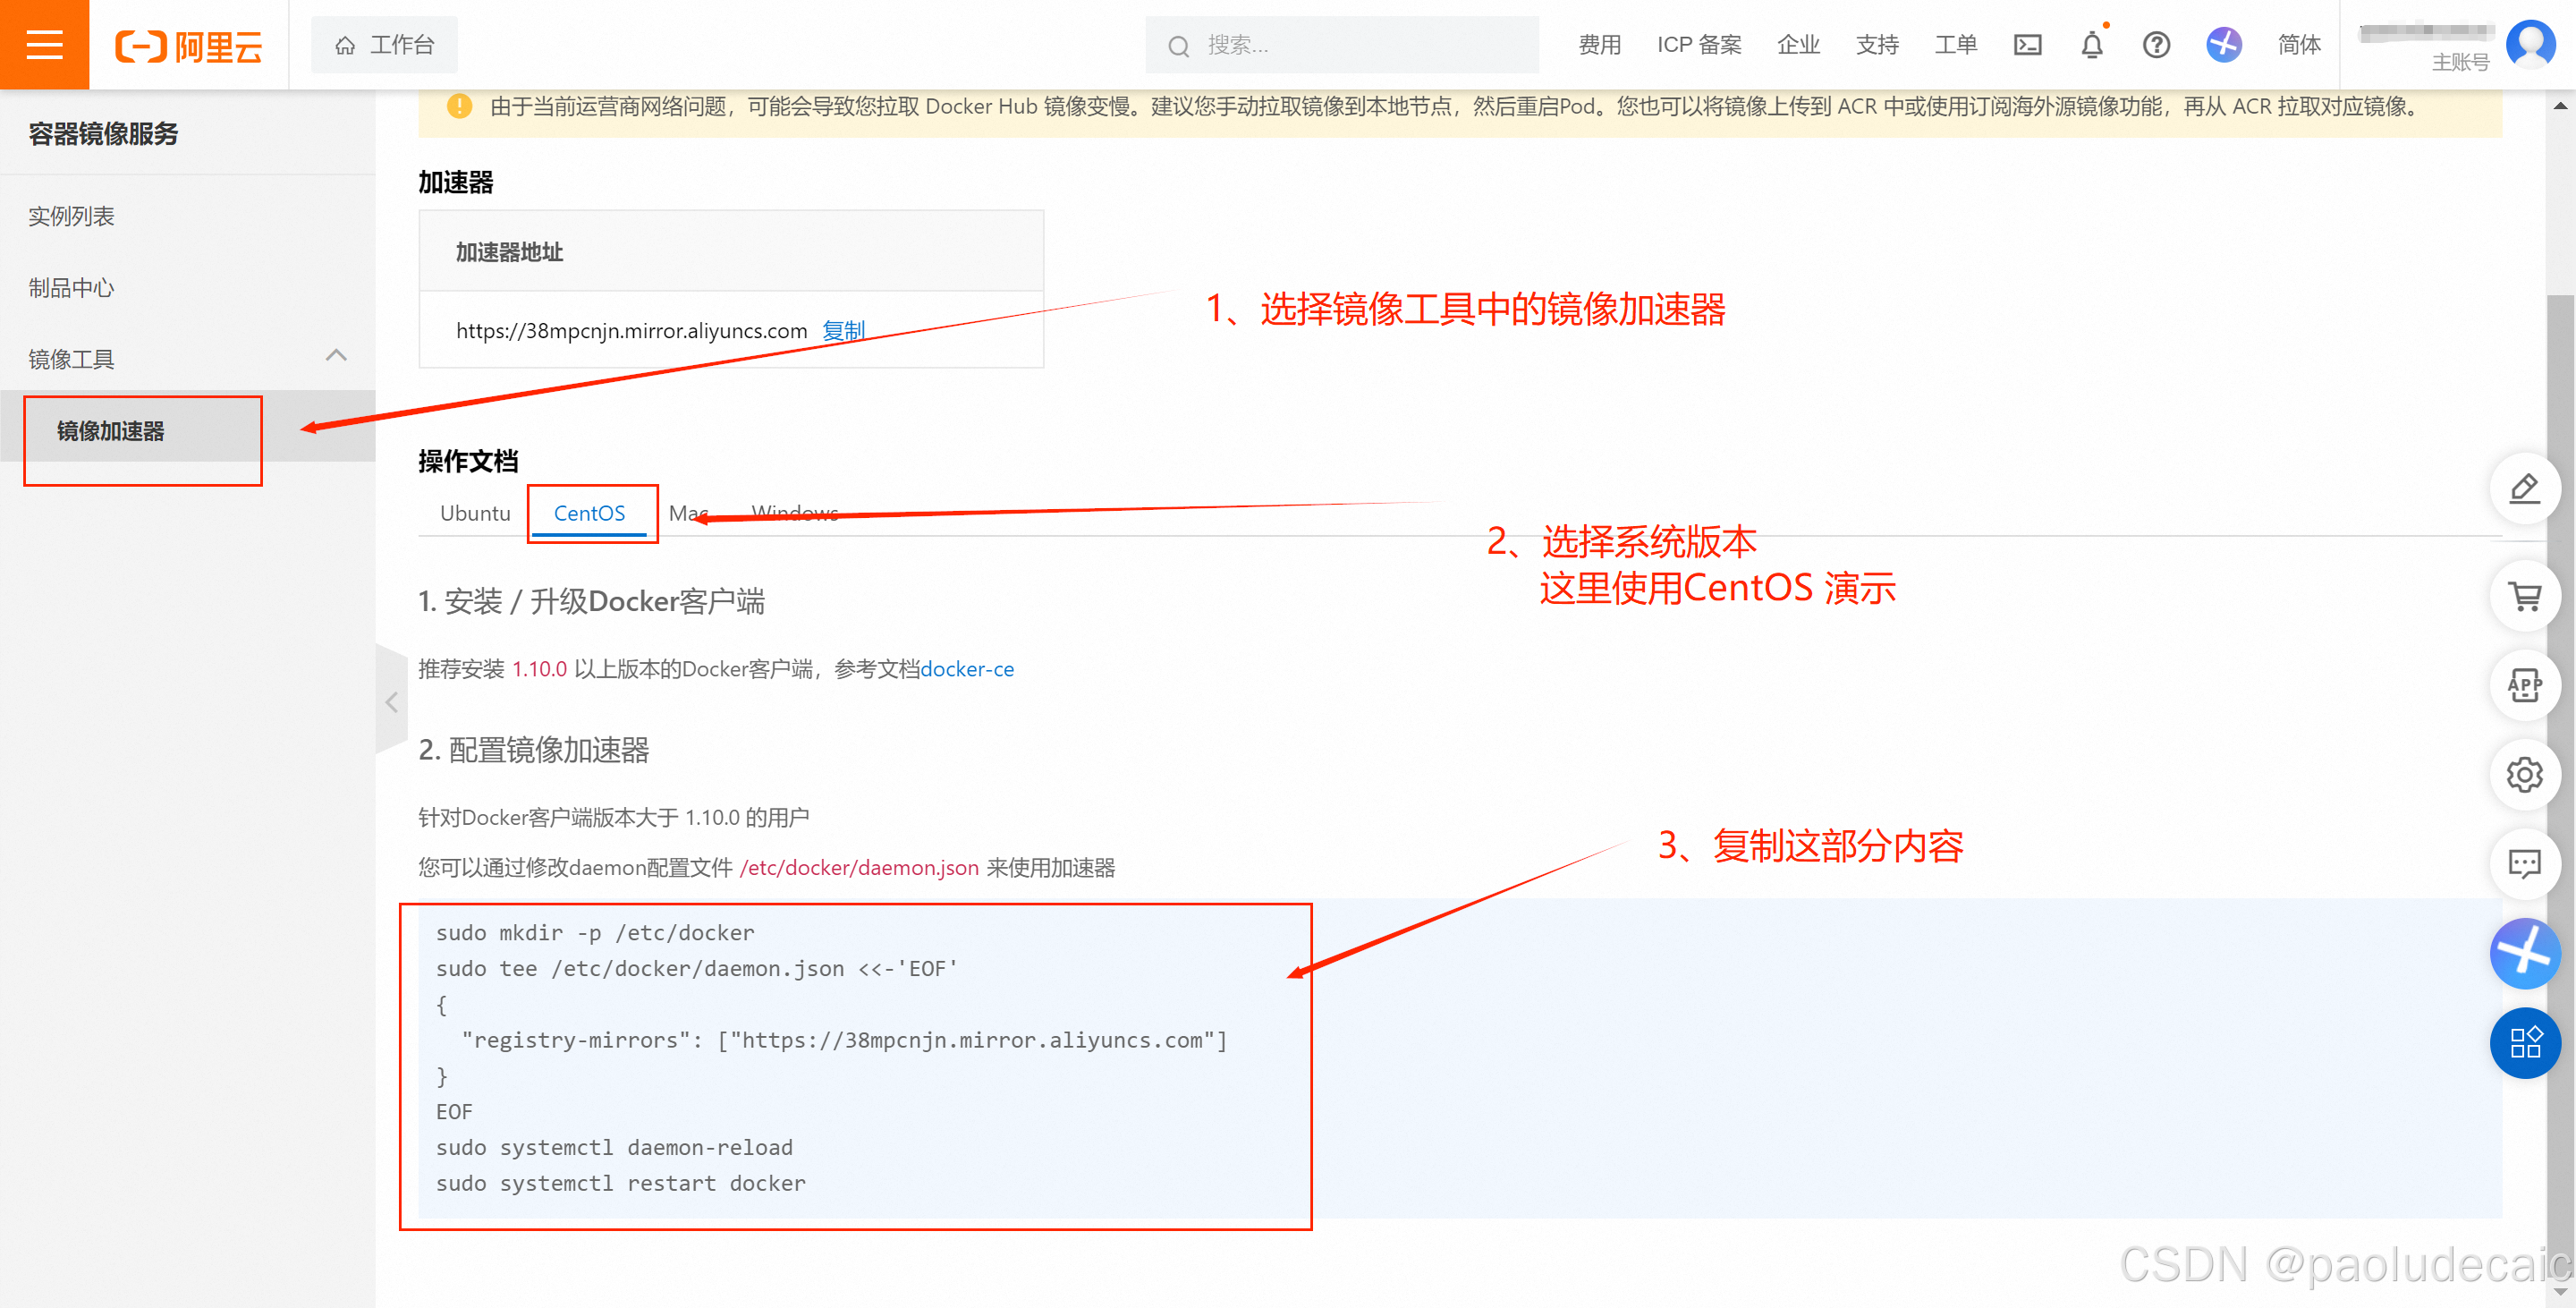
Task: Open 实例列表 in the sidebar
Action: pyautogui.click(x=71, y=216)
